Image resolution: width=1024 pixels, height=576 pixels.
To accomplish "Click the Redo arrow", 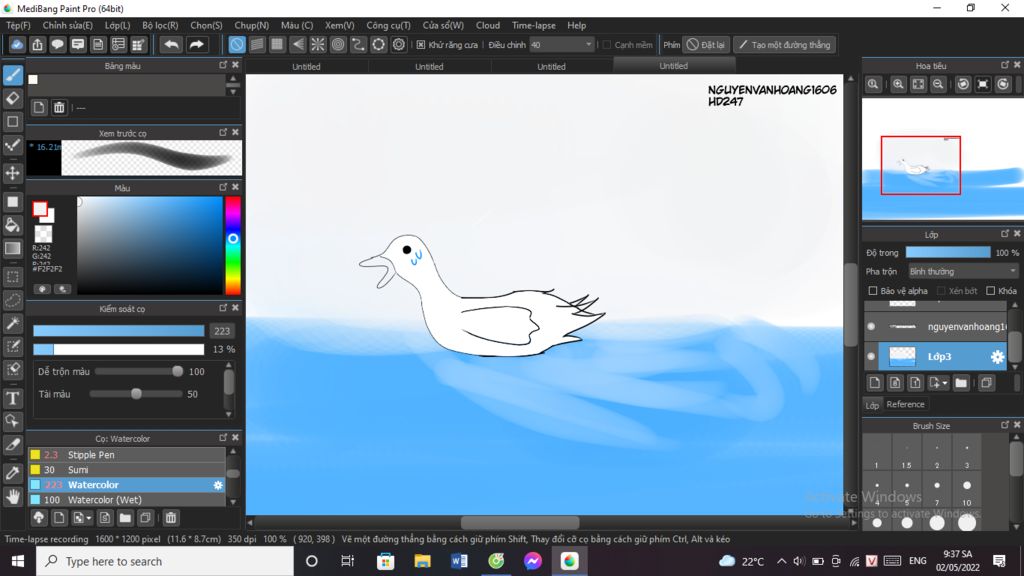I will (x=196, y=44).
